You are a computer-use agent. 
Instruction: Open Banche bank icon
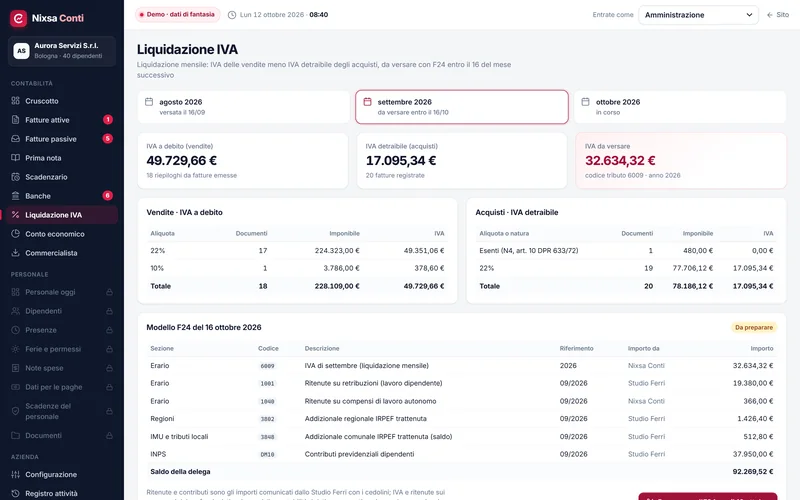(16, 195)
